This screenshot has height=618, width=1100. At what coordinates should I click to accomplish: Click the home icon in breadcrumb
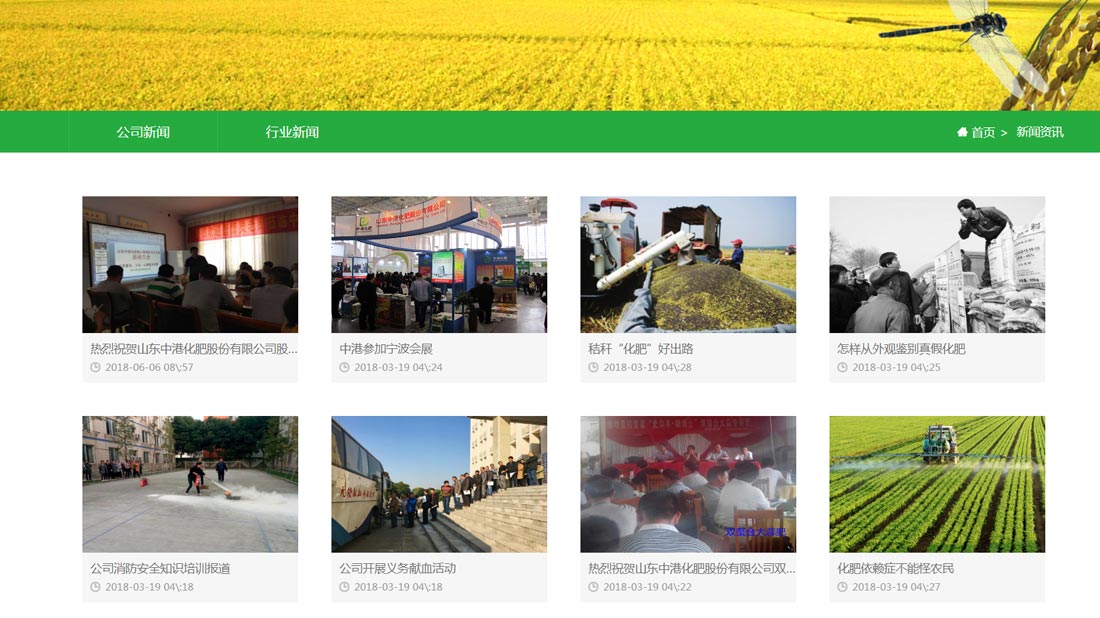pyautogui.click(x=962, y=132)
